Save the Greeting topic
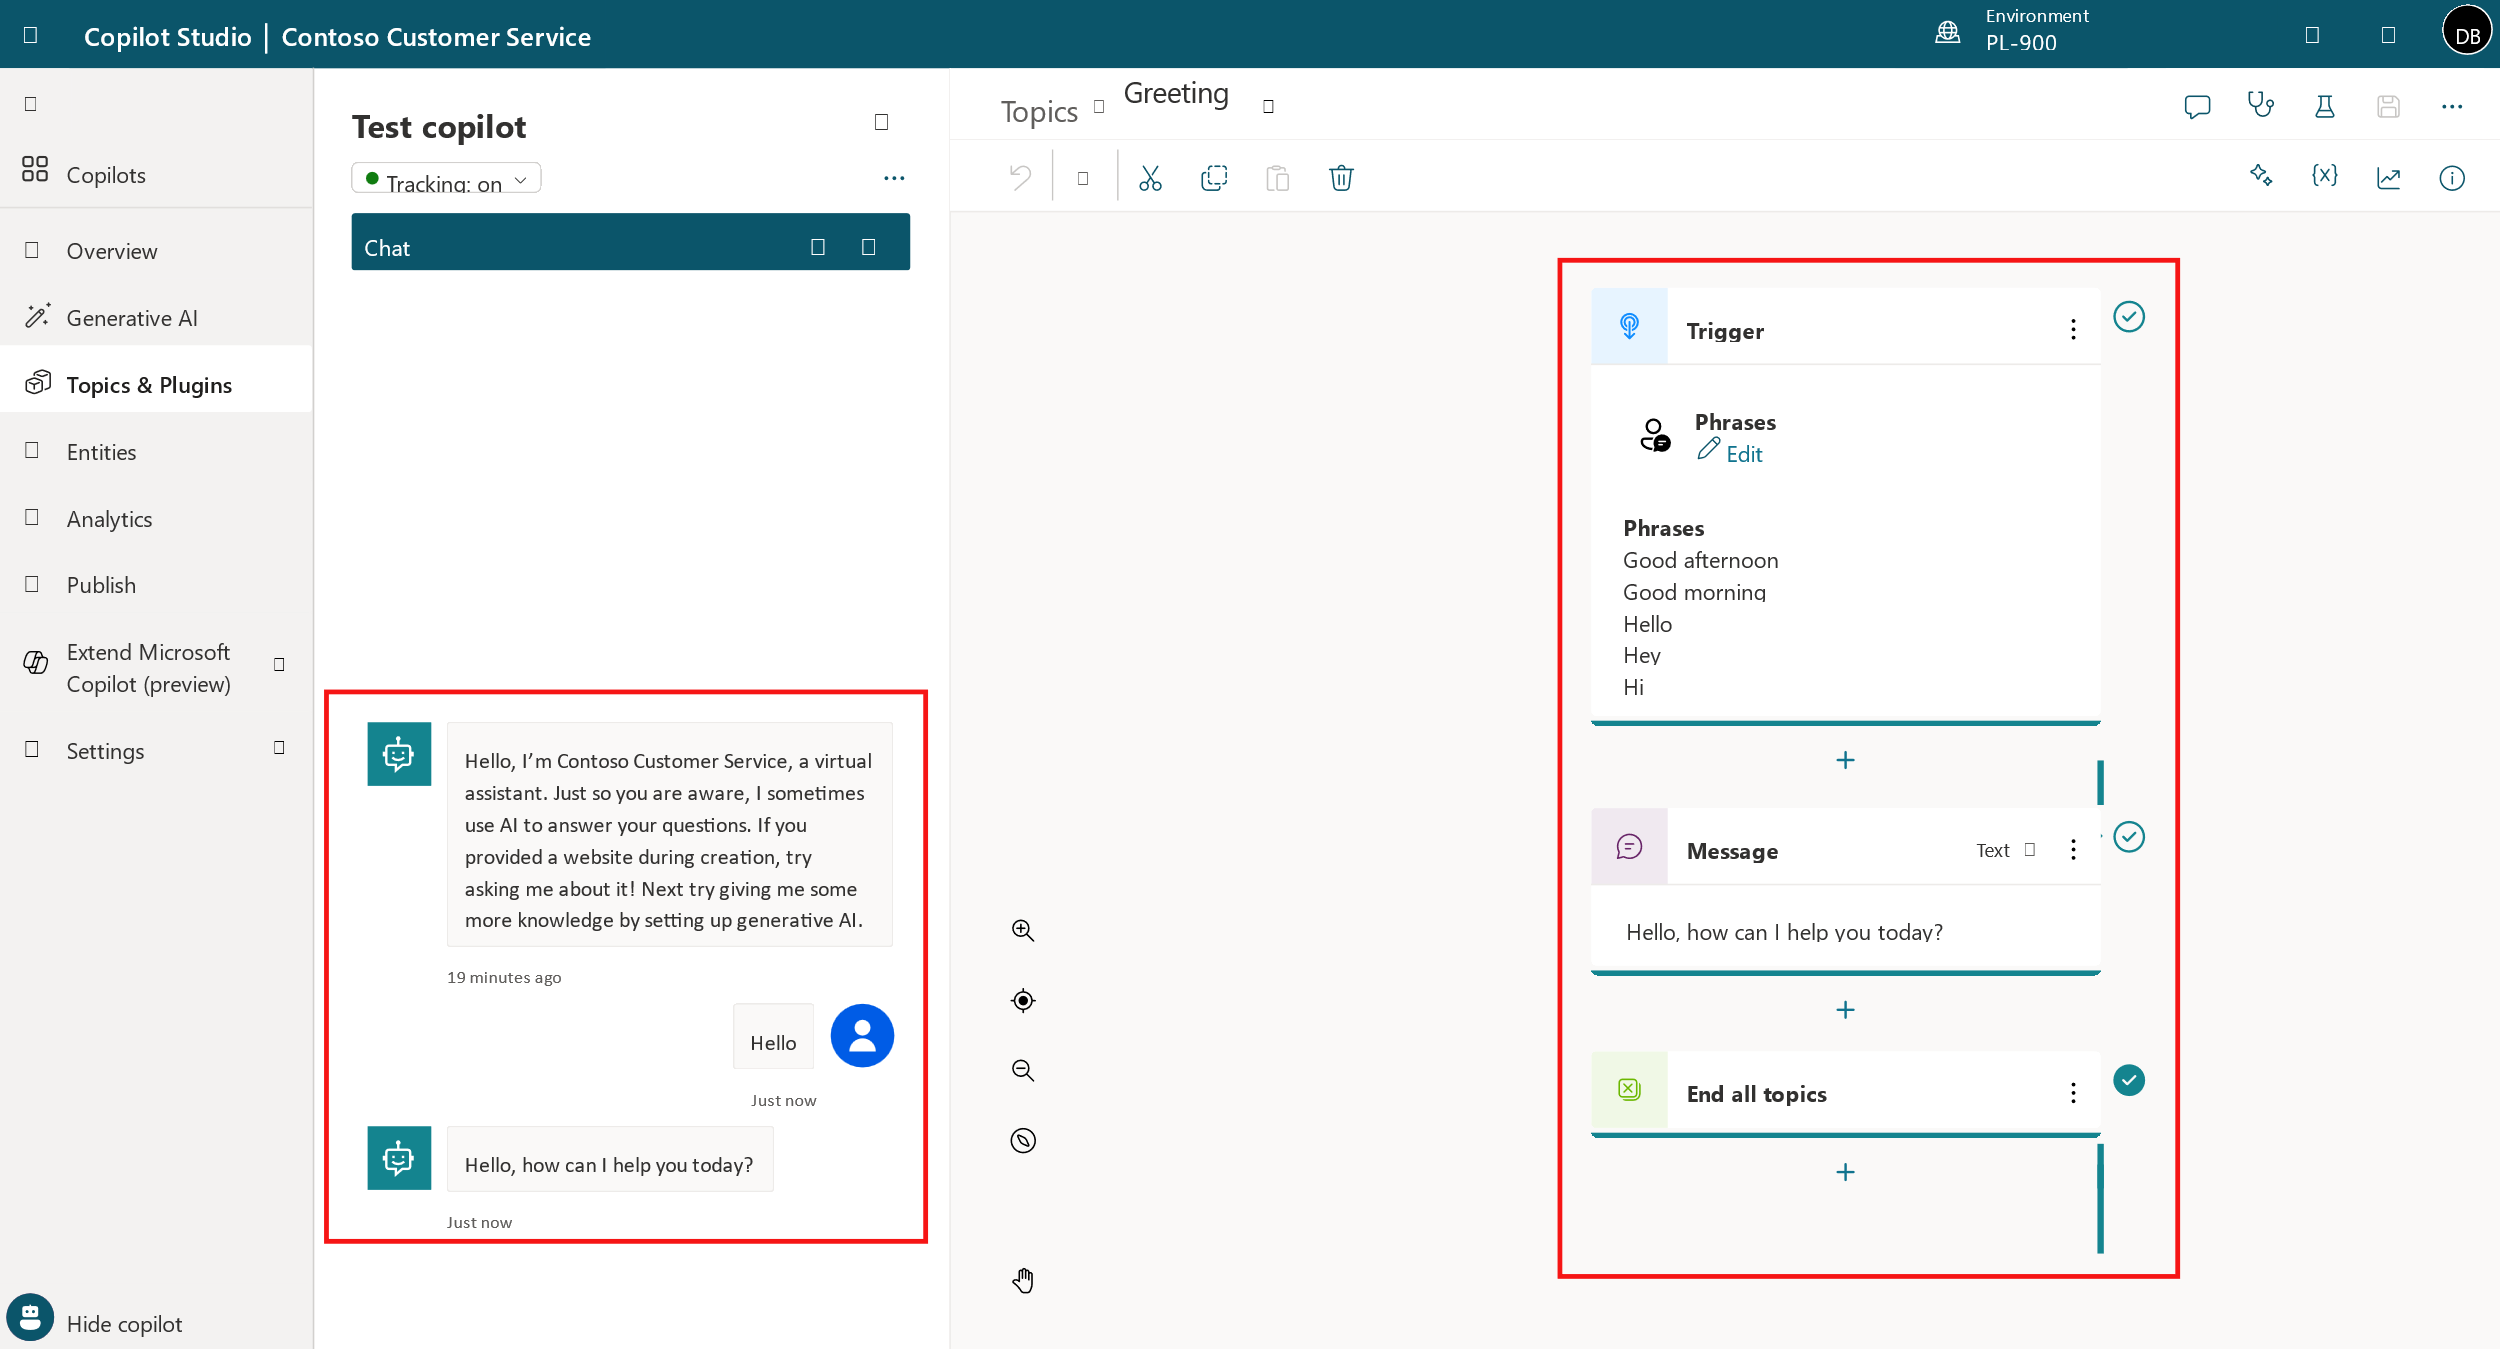 (2388, 106)
